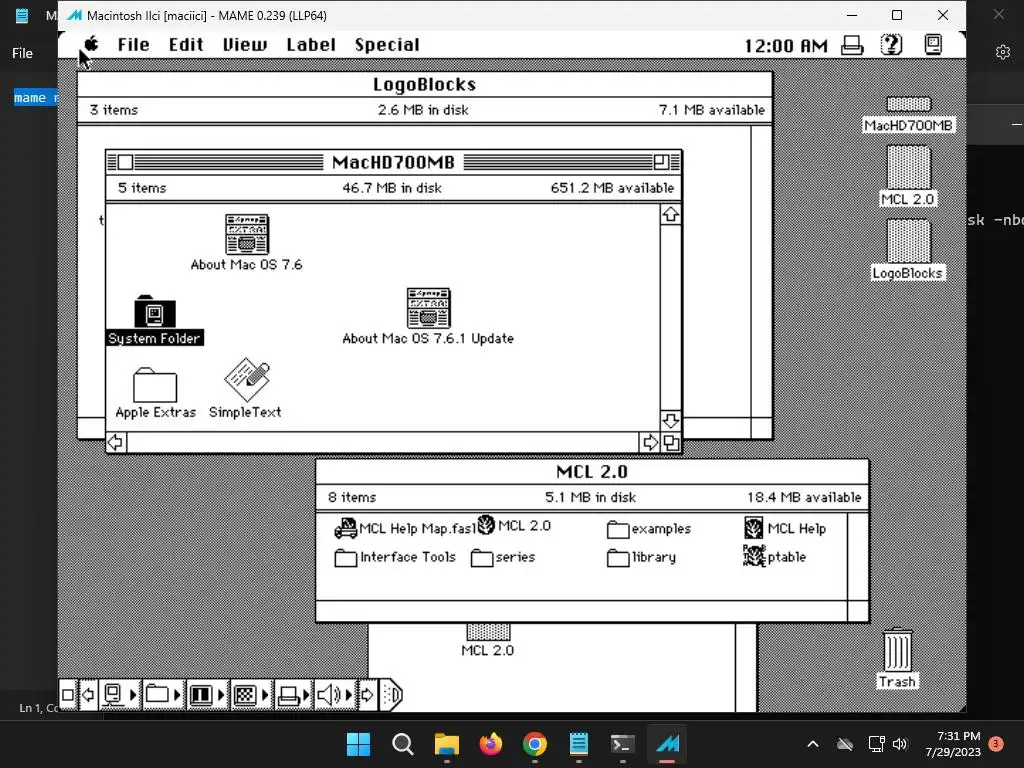1024x768 pixels.
Task: Open the monitor bit depth Control Strip module
Action: click(207, 695)
